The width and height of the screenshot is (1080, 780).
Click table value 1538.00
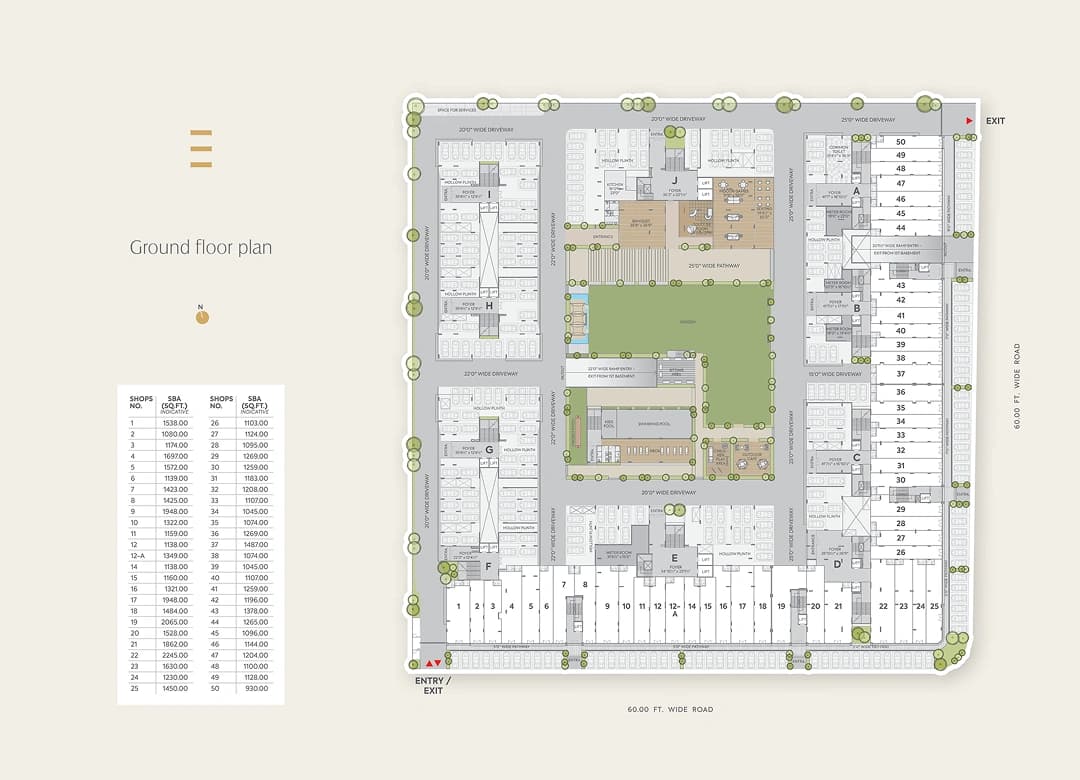pos(175,423)
